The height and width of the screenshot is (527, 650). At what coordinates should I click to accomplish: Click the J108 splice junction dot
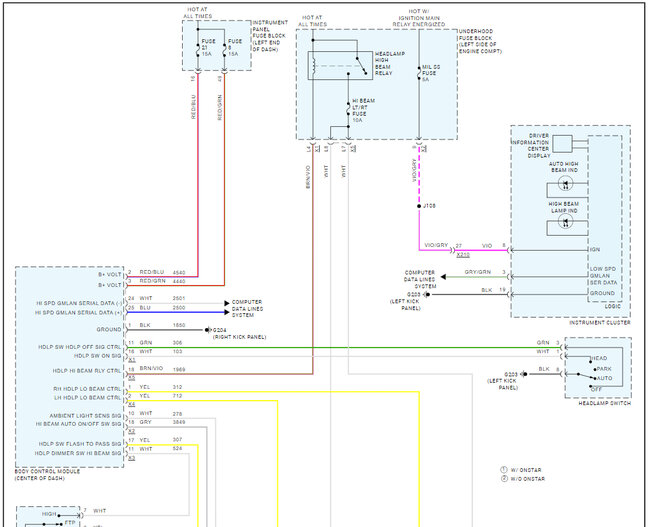click(x=419, y=206)
